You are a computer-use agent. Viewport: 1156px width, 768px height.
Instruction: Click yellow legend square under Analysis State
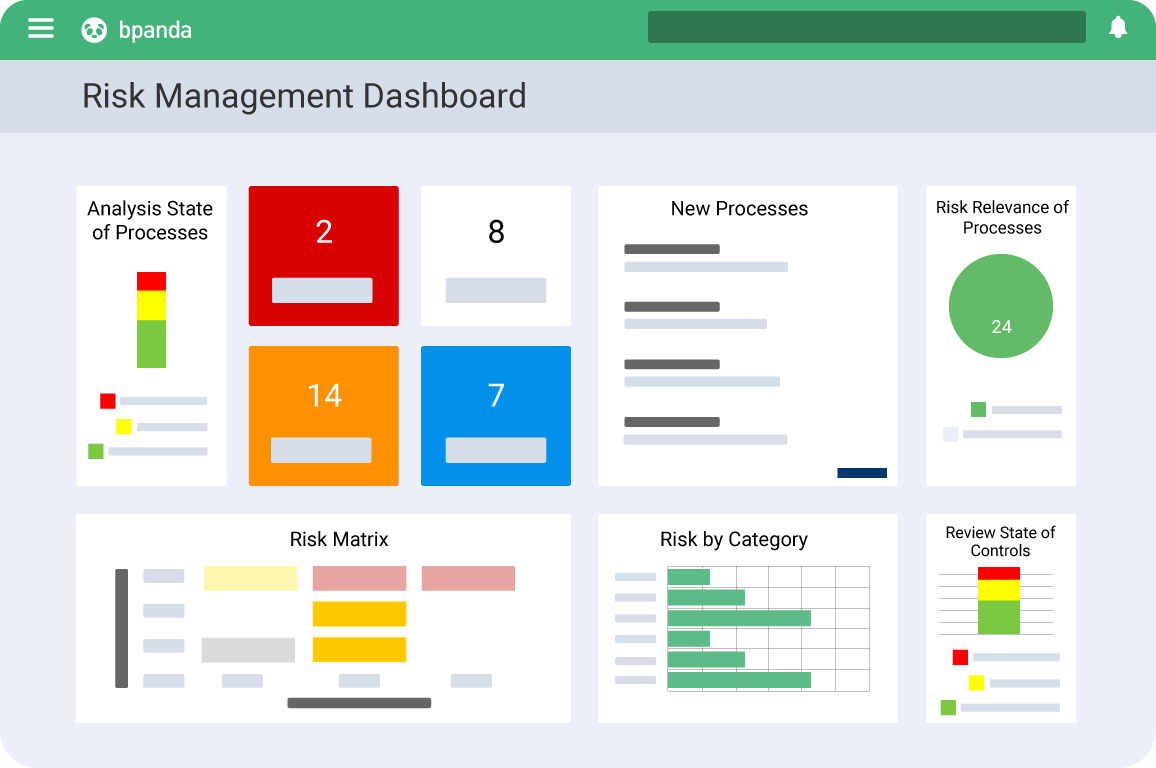point(124,427)
